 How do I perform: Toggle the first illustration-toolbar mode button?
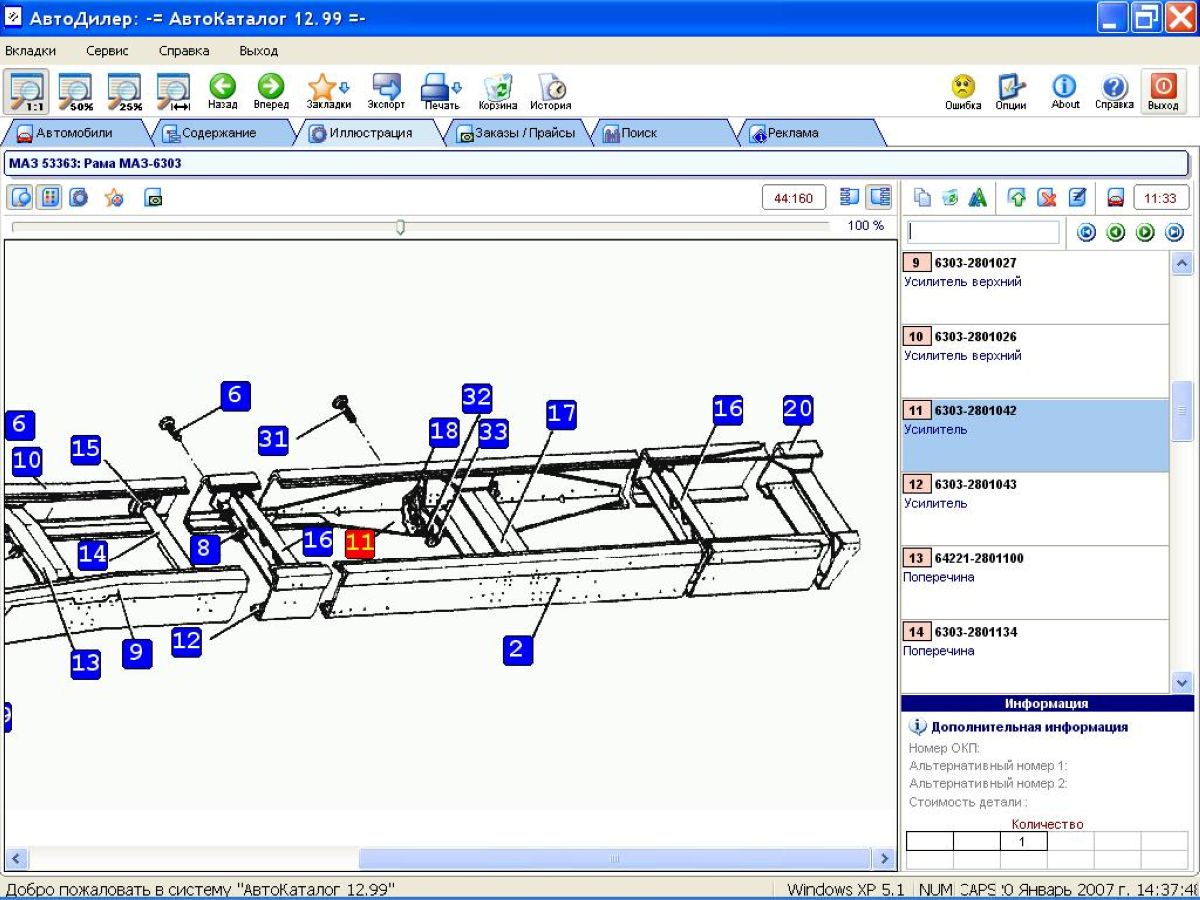(21, 197)
